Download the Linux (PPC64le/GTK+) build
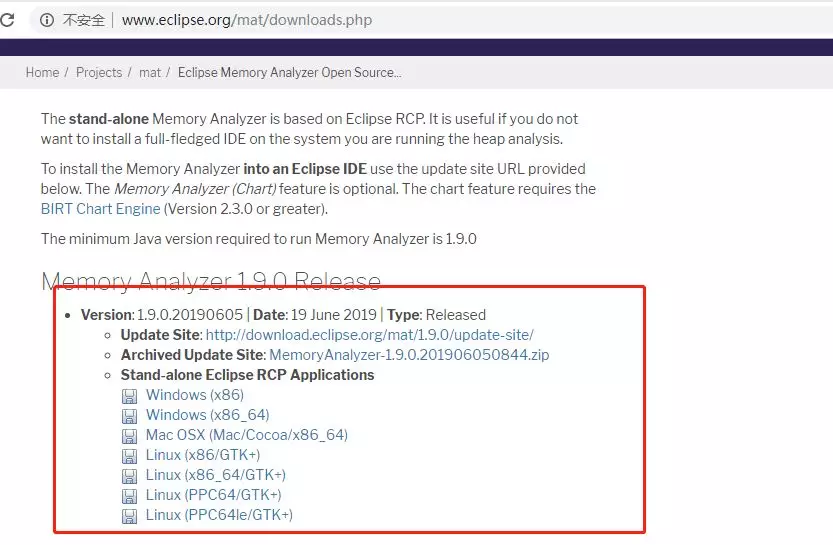833x545 pixels. (219, 515)
